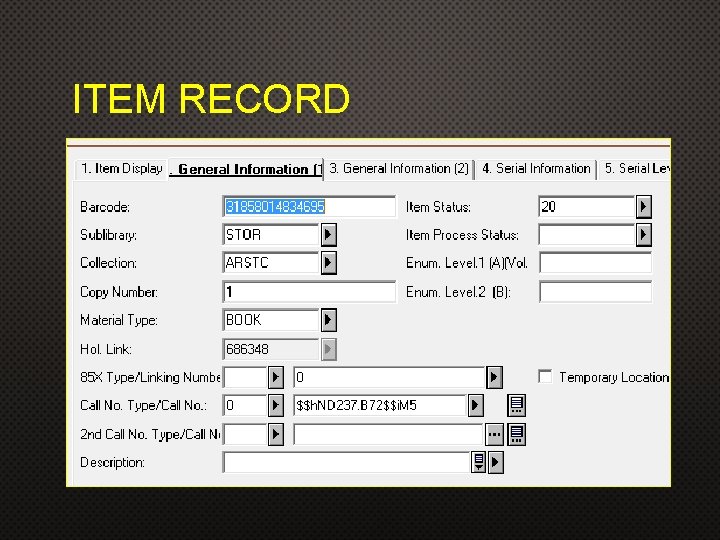
Task: Expand the 85X Type dropdown arrow
Action: pos(276,377)
